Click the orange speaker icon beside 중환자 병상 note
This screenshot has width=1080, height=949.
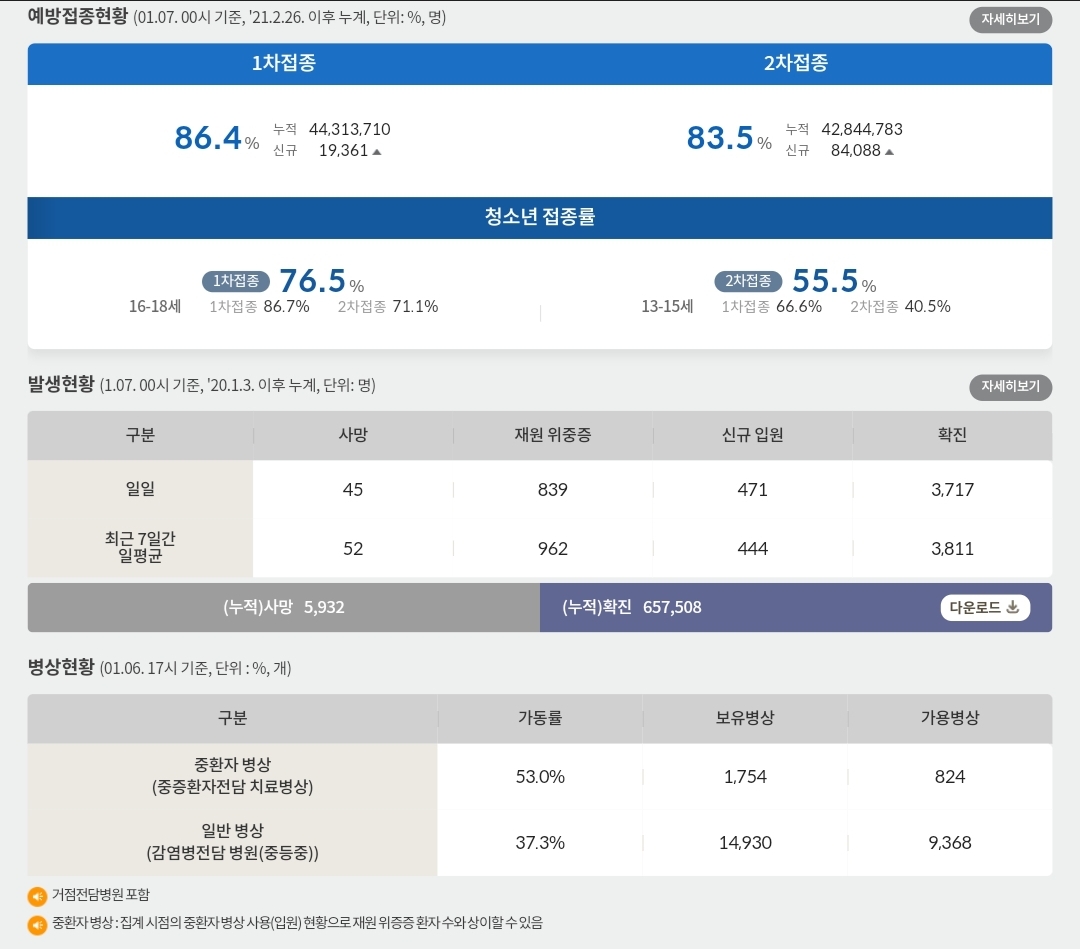[x=37, y=924]
